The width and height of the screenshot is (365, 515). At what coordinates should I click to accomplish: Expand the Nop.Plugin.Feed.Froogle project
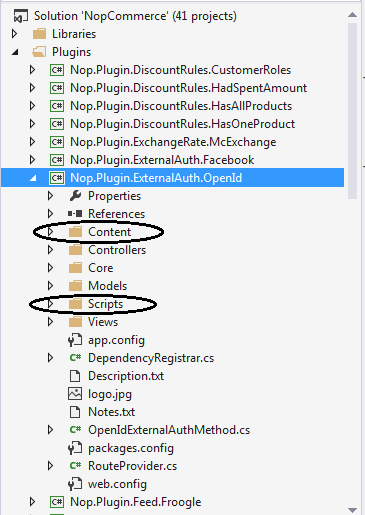[32, 502]
